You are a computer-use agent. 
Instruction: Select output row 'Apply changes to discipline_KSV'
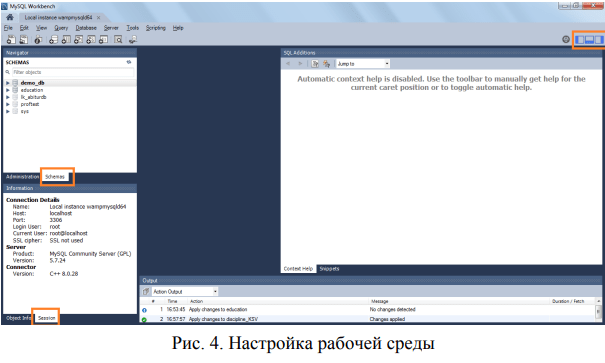pos(368,319)
